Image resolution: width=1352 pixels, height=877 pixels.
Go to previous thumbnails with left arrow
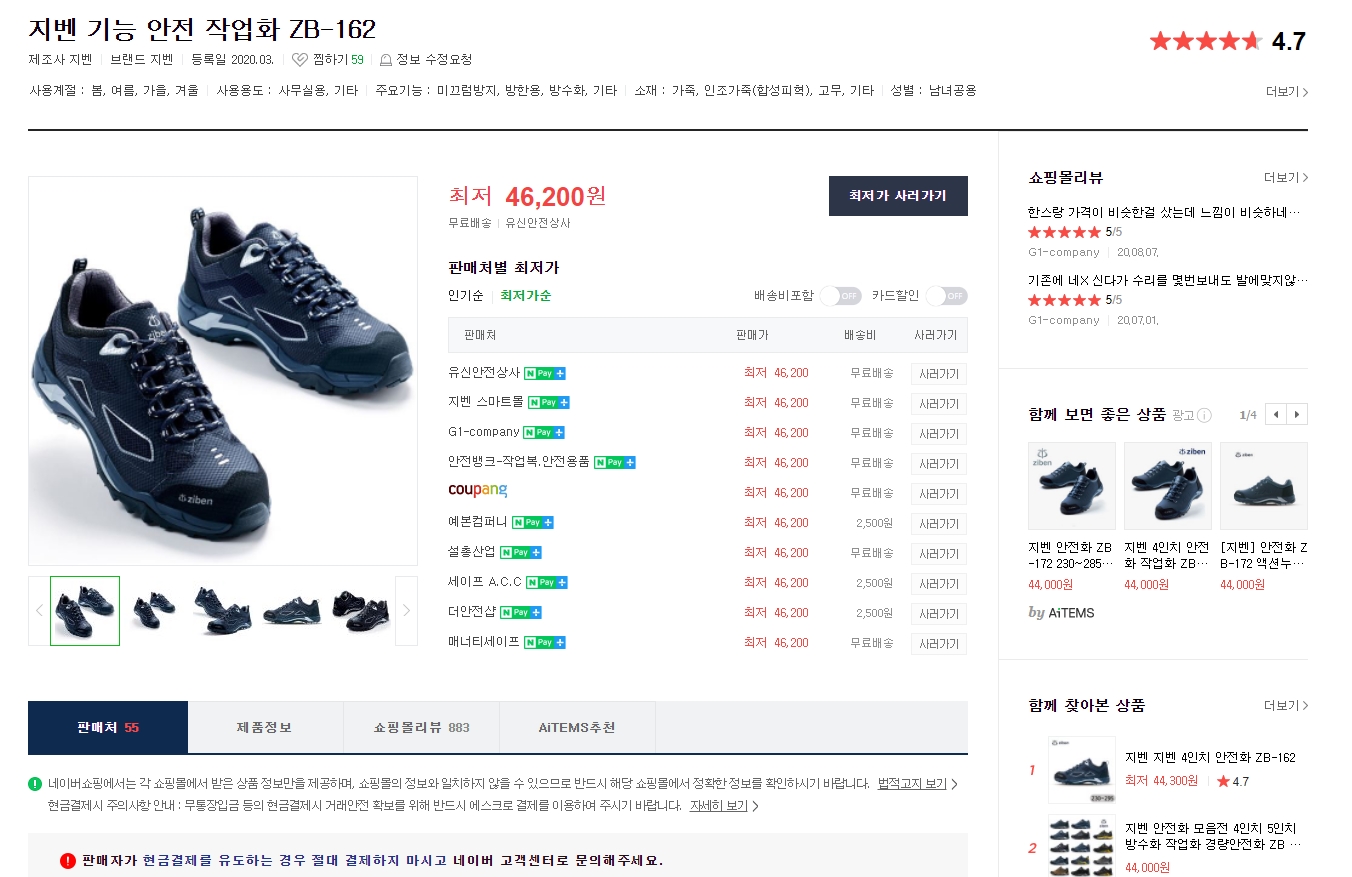pos(39,611)
